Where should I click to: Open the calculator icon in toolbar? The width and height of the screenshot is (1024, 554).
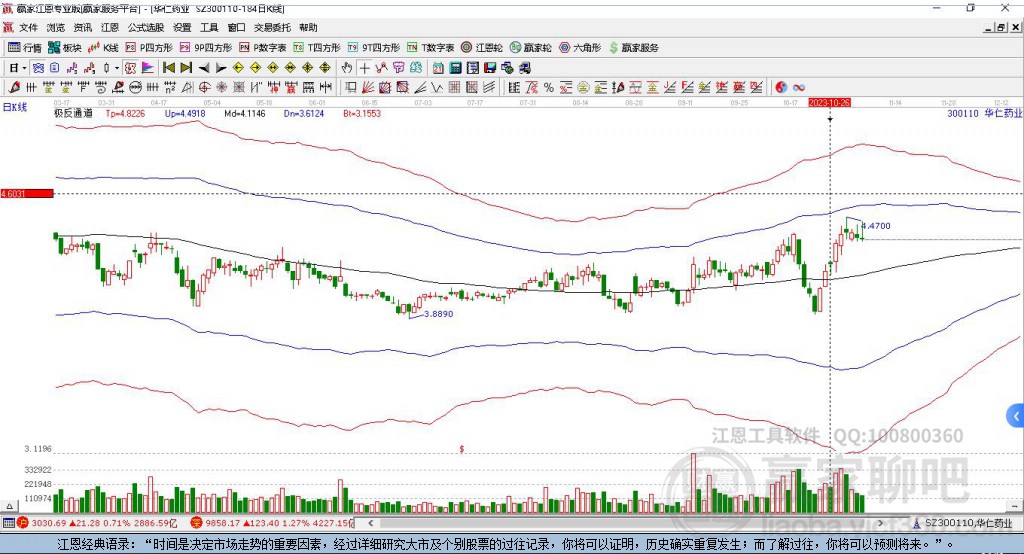click(x=455, y=68)
